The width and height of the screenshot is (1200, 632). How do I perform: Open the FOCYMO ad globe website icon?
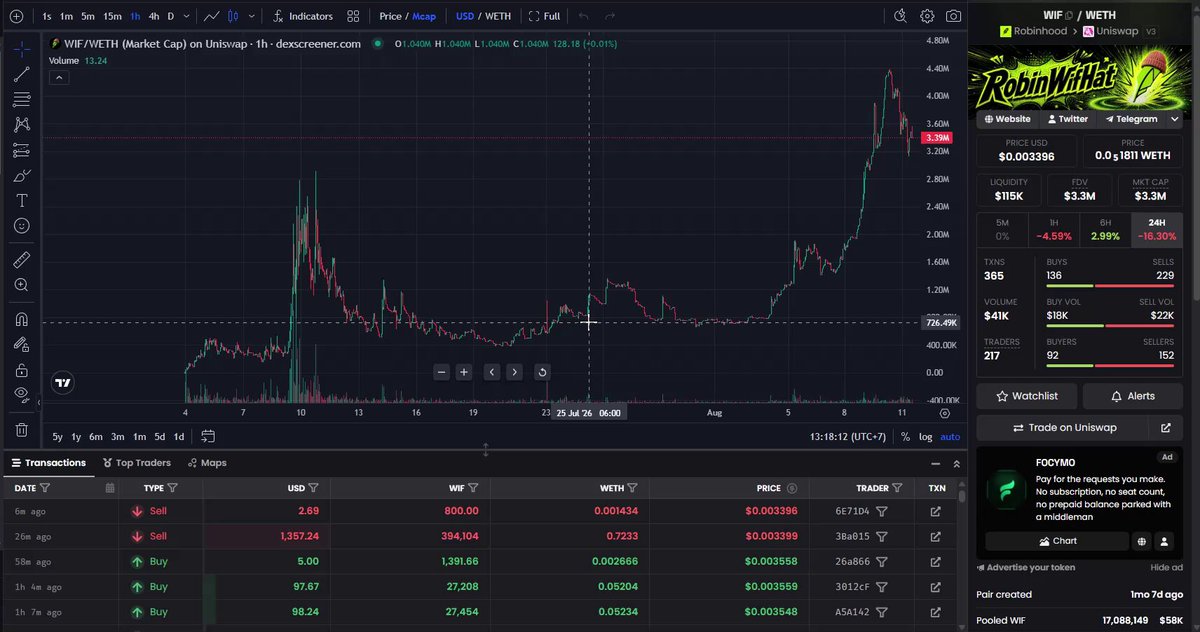[x=1141, y=541]
